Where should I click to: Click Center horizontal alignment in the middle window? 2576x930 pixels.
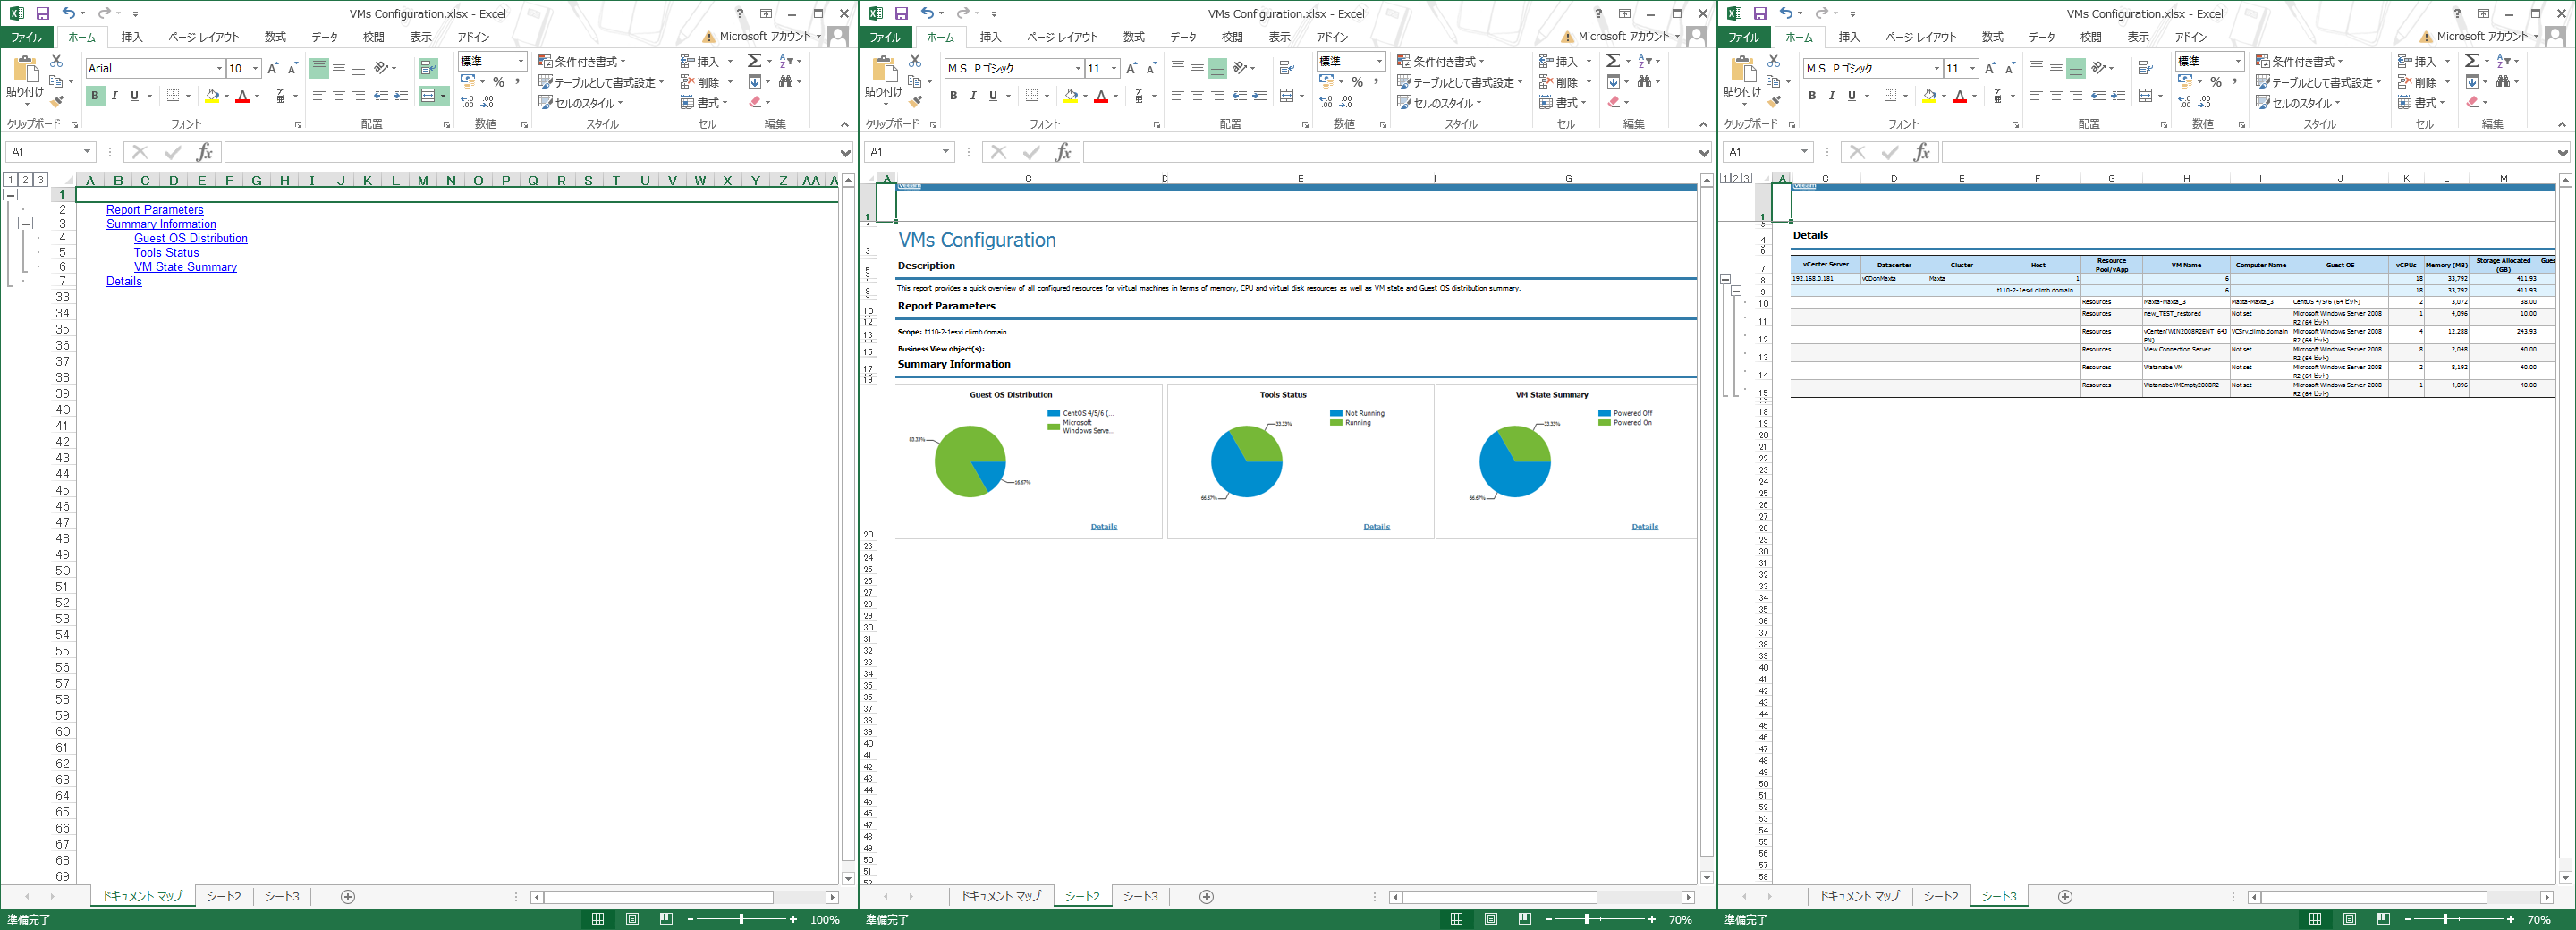1197,96
